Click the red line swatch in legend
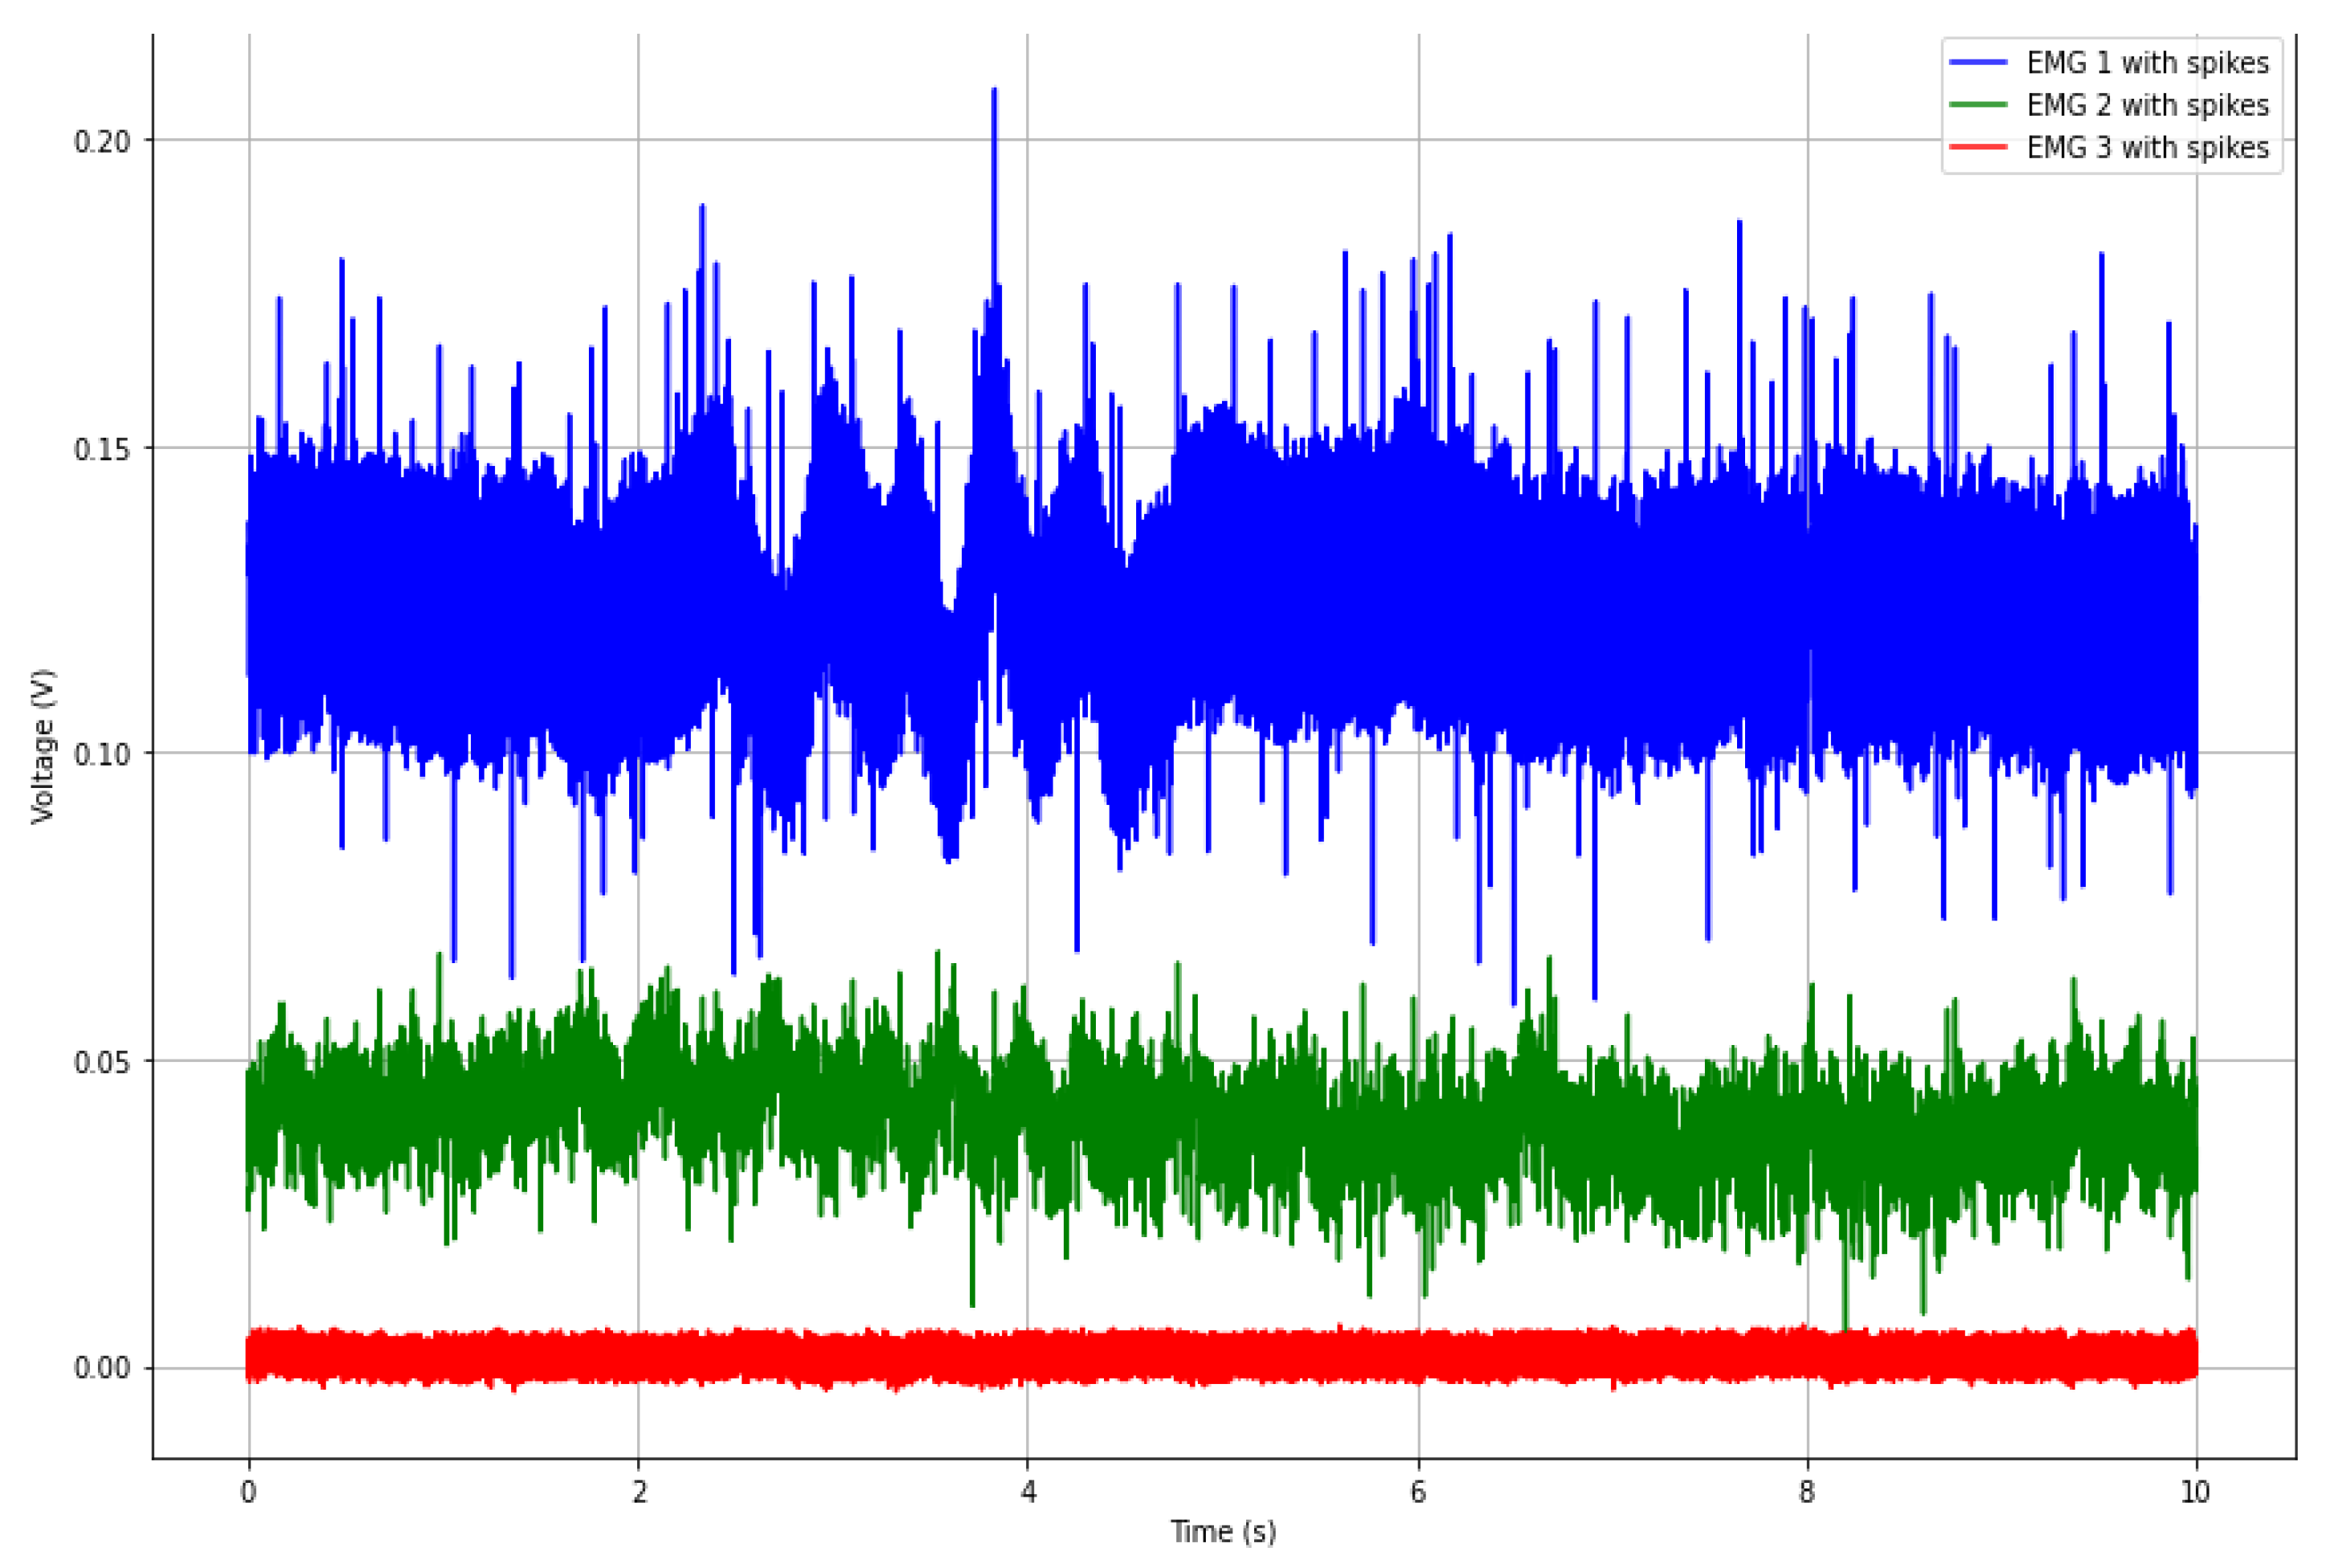Screen dimensions: 2334x1568 point(1978,147)
